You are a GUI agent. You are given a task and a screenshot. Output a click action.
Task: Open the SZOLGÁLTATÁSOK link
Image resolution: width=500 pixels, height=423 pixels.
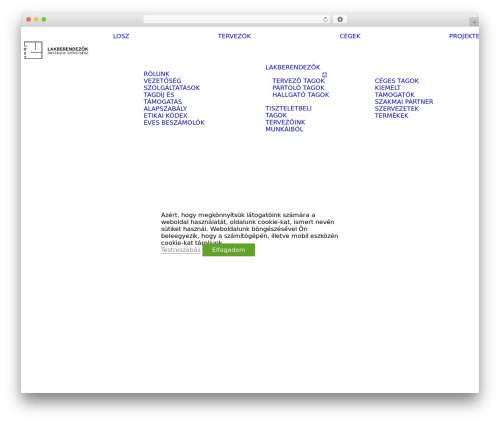[x=172, y=88]
